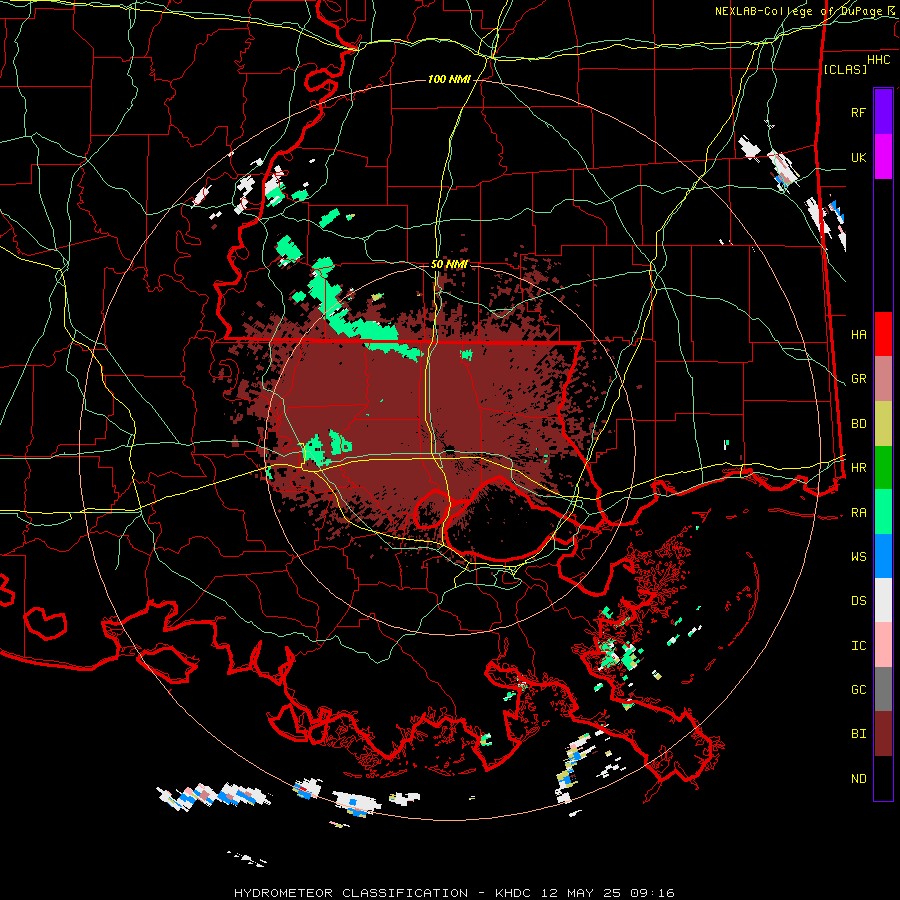The width and height of the screenshot is (900, 900).
Task: Click the RA legend label
Action: point(858,513)
